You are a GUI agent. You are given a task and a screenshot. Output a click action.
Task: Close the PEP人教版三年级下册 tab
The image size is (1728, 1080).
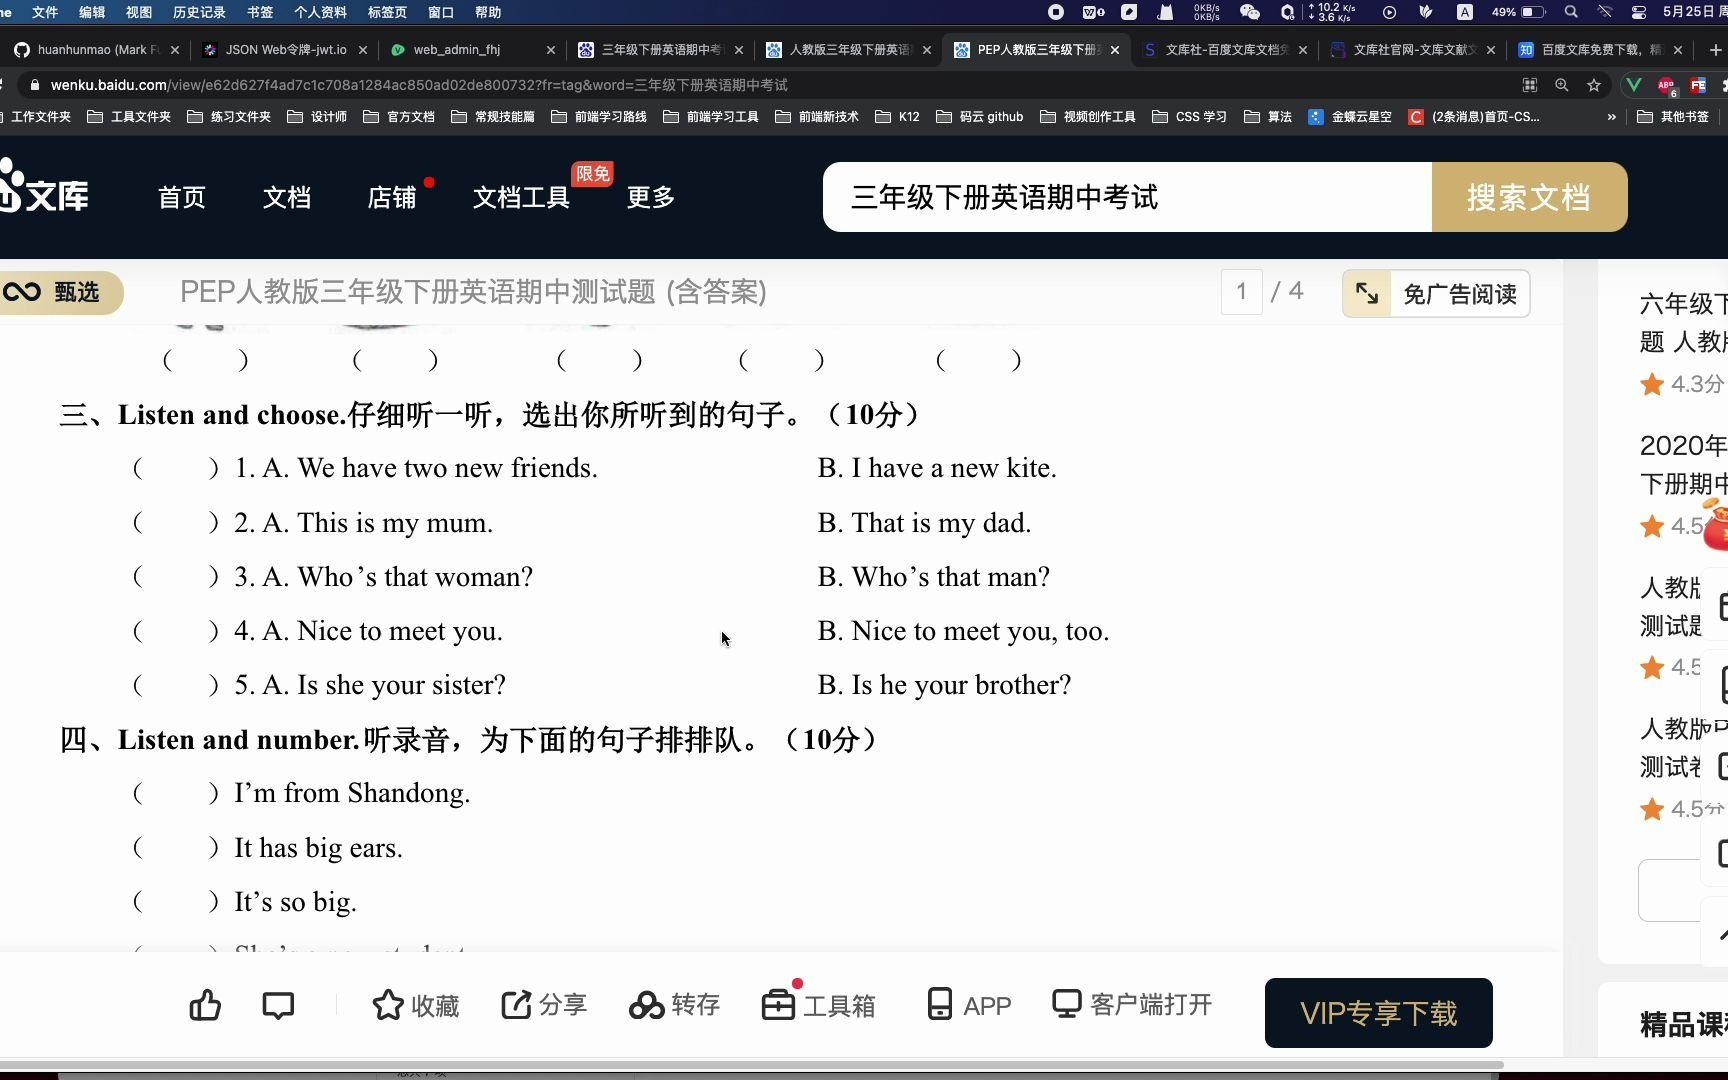[1115, 50]
